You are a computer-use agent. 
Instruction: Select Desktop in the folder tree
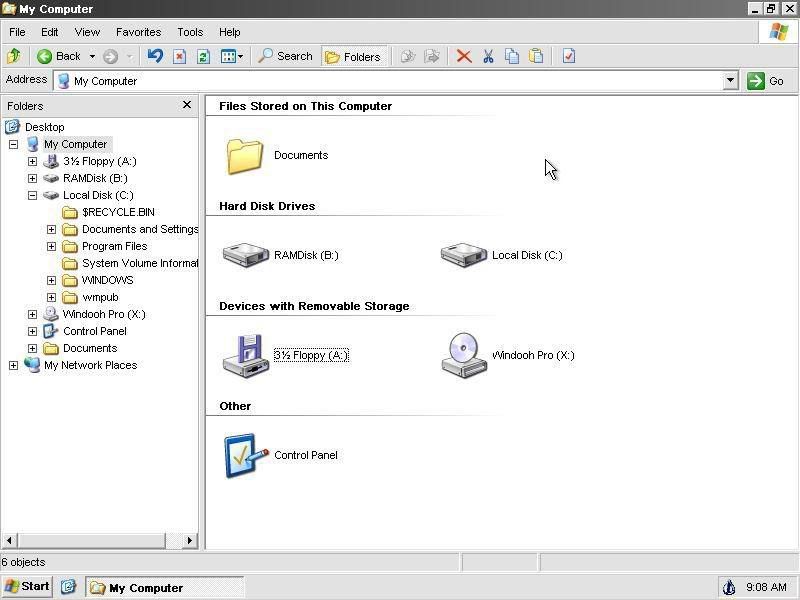(44, 127)
